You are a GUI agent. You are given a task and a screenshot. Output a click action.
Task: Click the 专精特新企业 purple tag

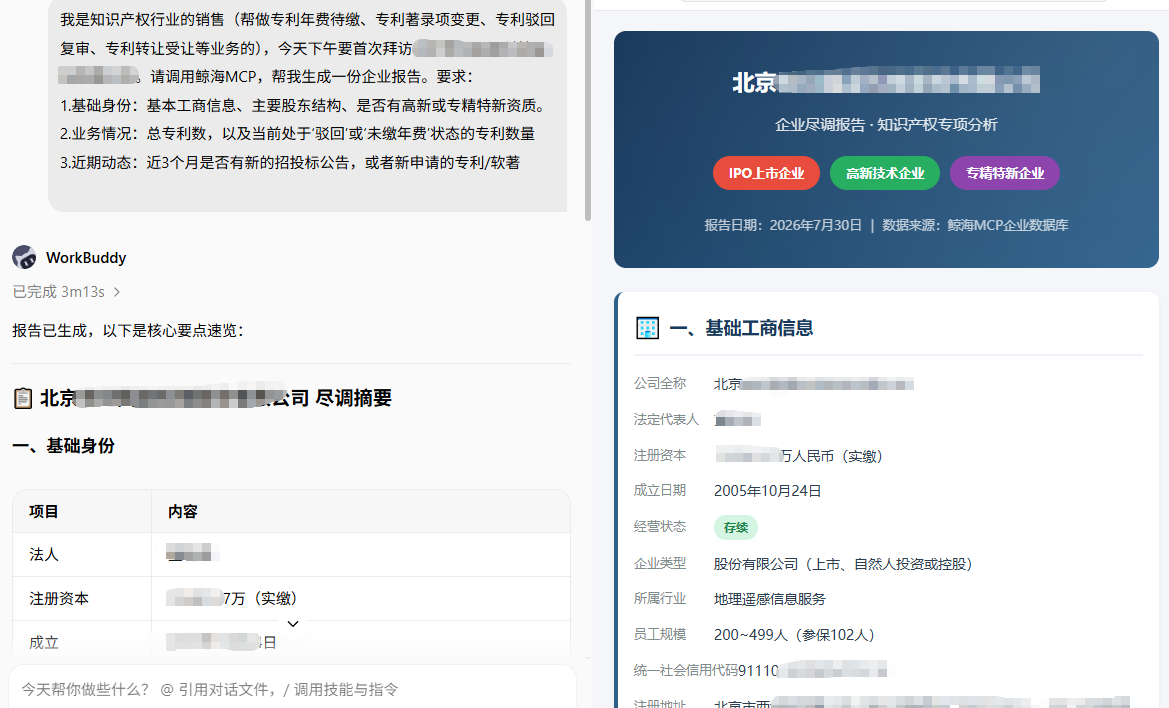(1005, 173)
